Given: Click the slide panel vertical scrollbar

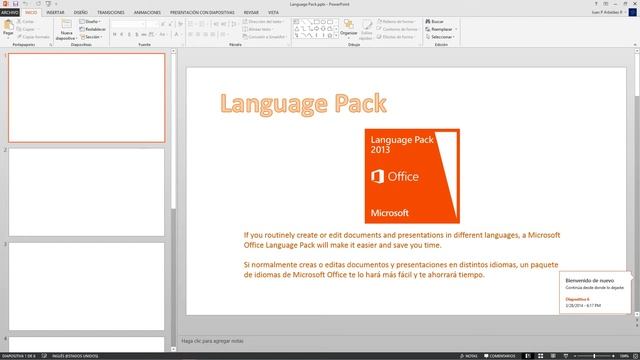Looking at the screenshot, I should coord(173,200).
